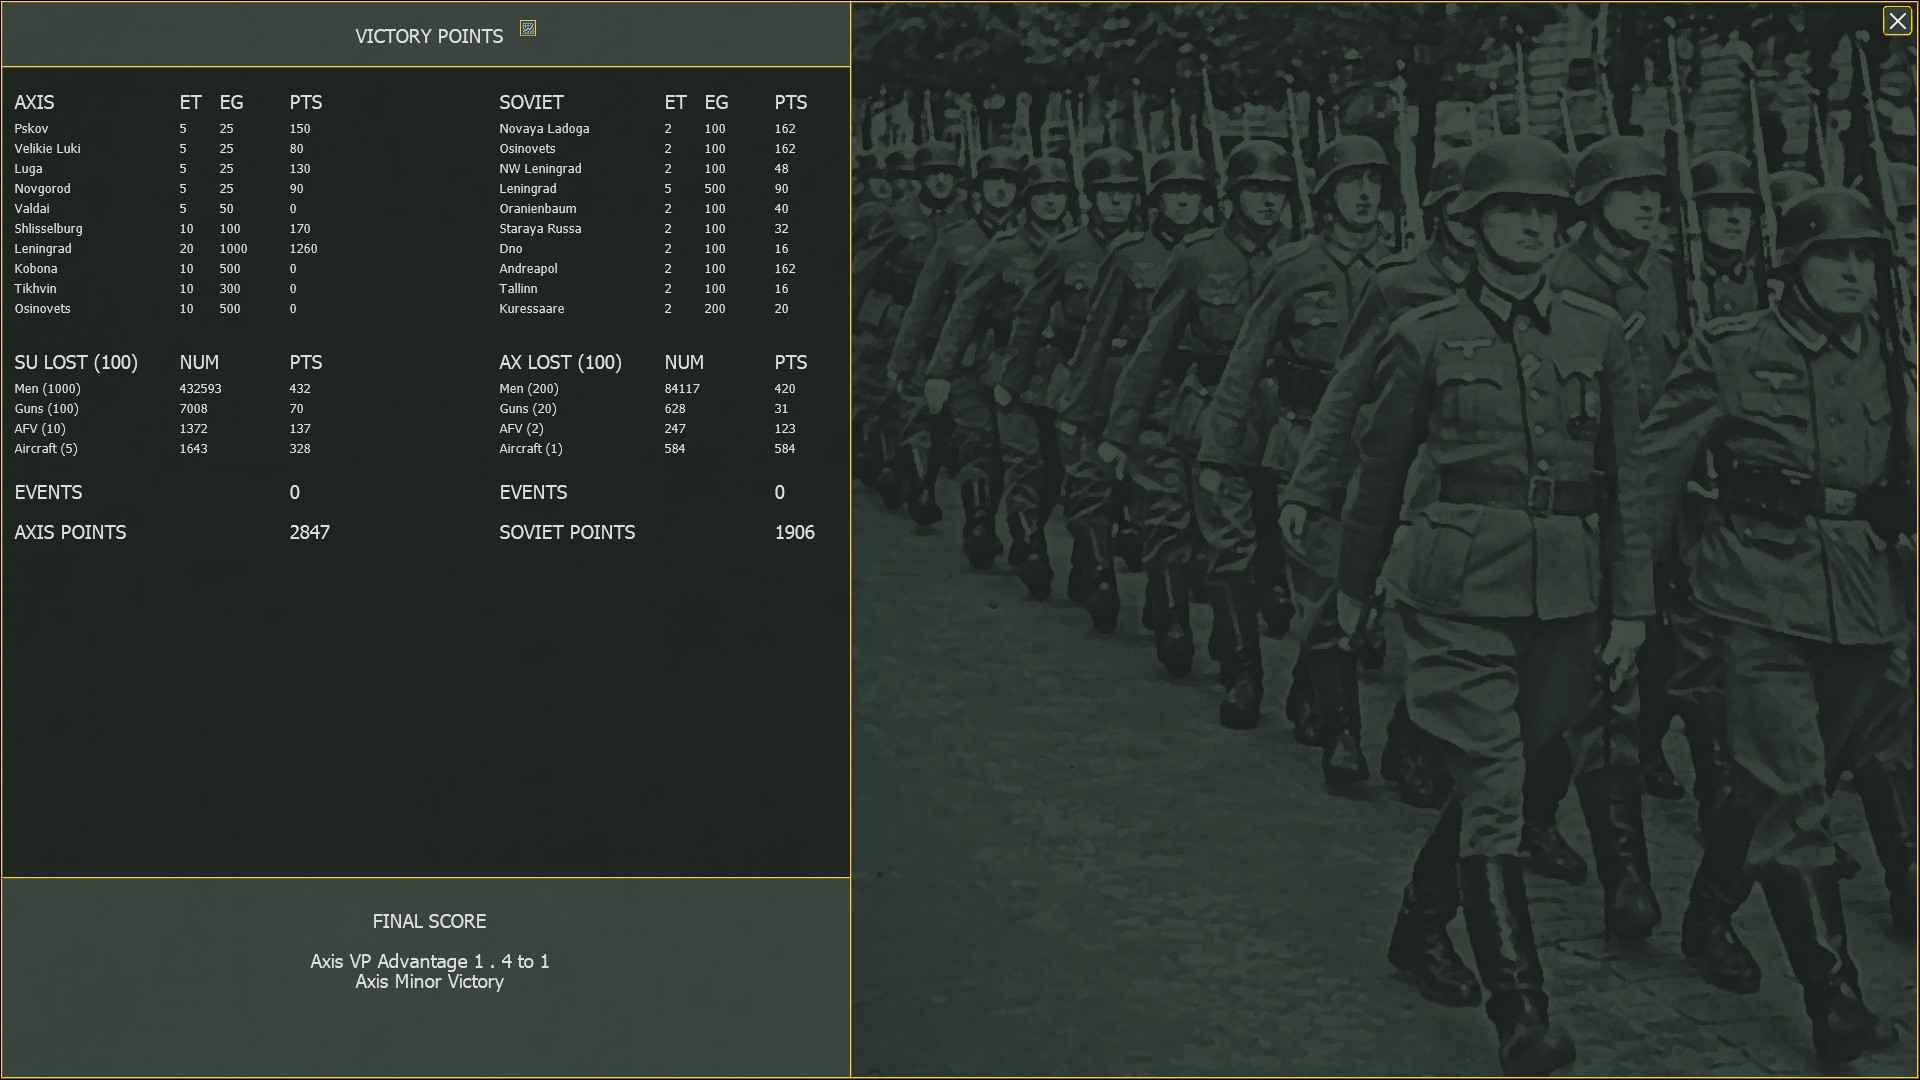Click Kobona in Axis objective list
This screenshot has width=1920, height=1080.
click(x=36, y=269)
